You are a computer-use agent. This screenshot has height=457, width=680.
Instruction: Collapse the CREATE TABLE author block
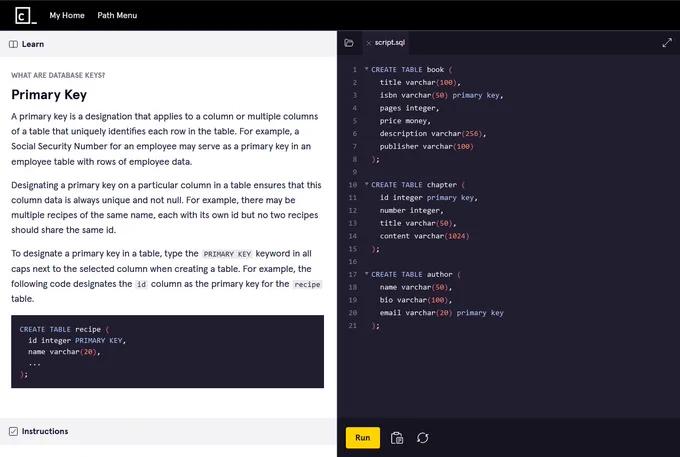pos(366,274)
